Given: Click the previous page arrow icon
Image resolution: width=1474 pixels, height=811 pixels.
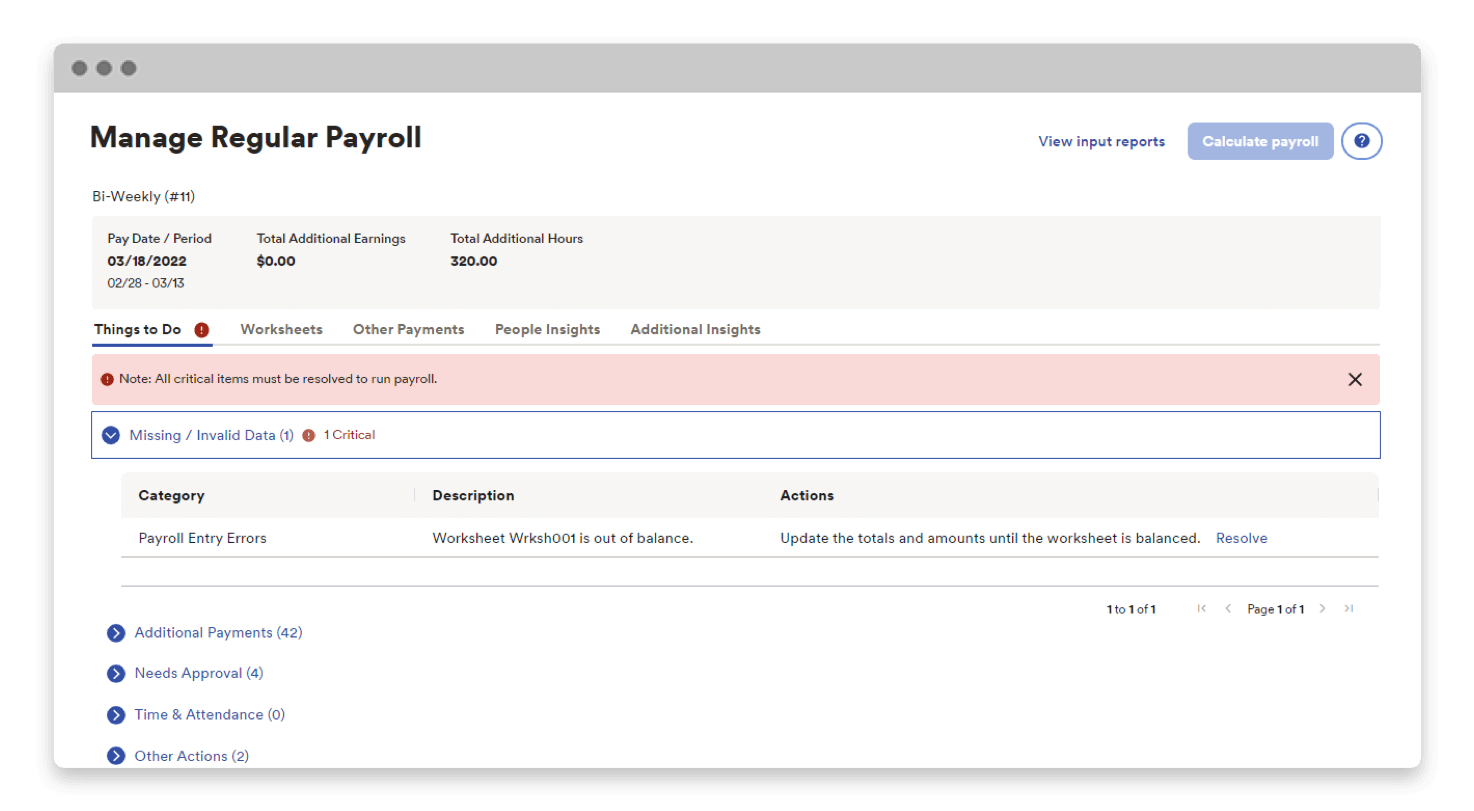Looking at the screenshot, I should pyautogui.click(x=1227, y=608).
